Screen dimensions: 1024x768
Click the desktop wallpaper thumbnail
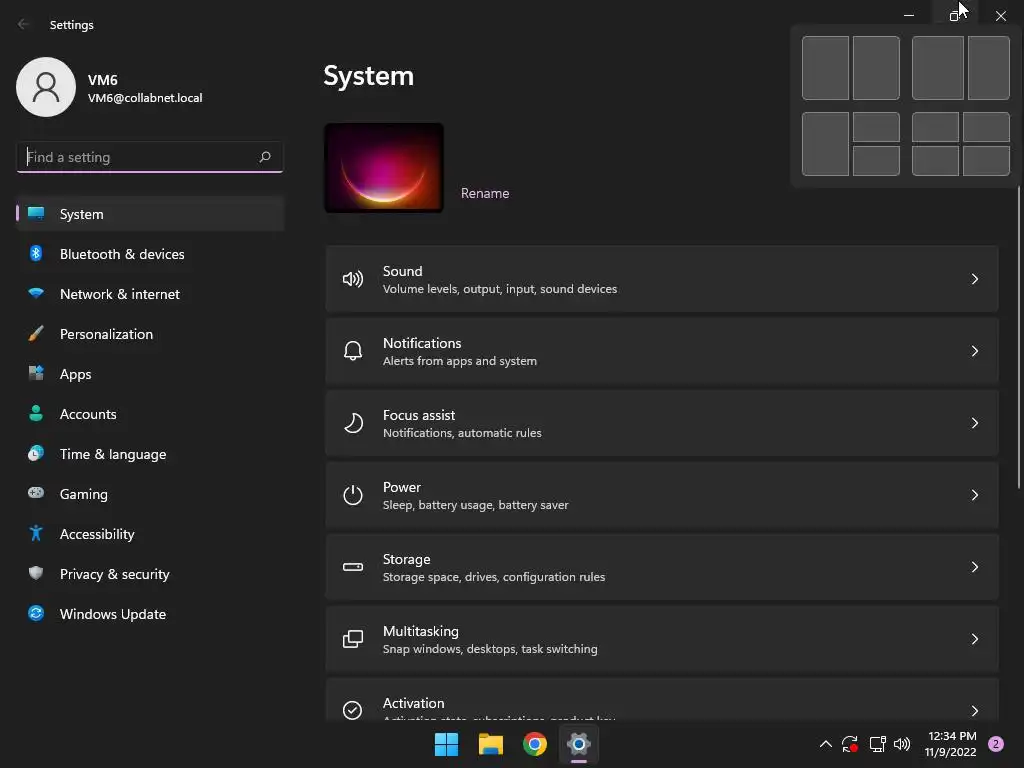(x=384, y=168)
